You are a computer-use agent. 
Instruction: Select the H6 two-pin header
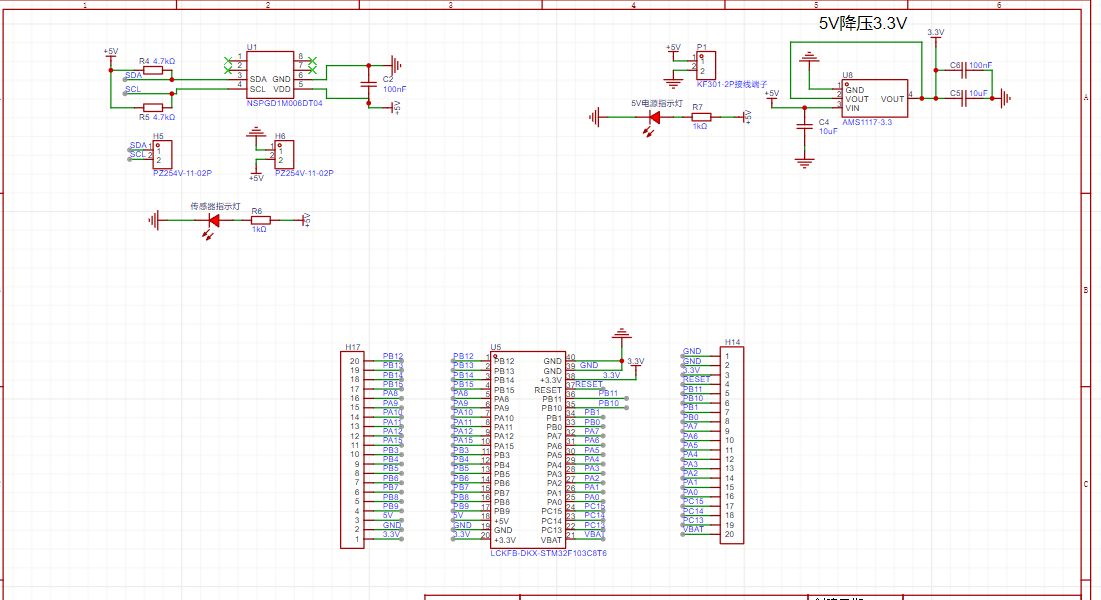pos(284,154)
